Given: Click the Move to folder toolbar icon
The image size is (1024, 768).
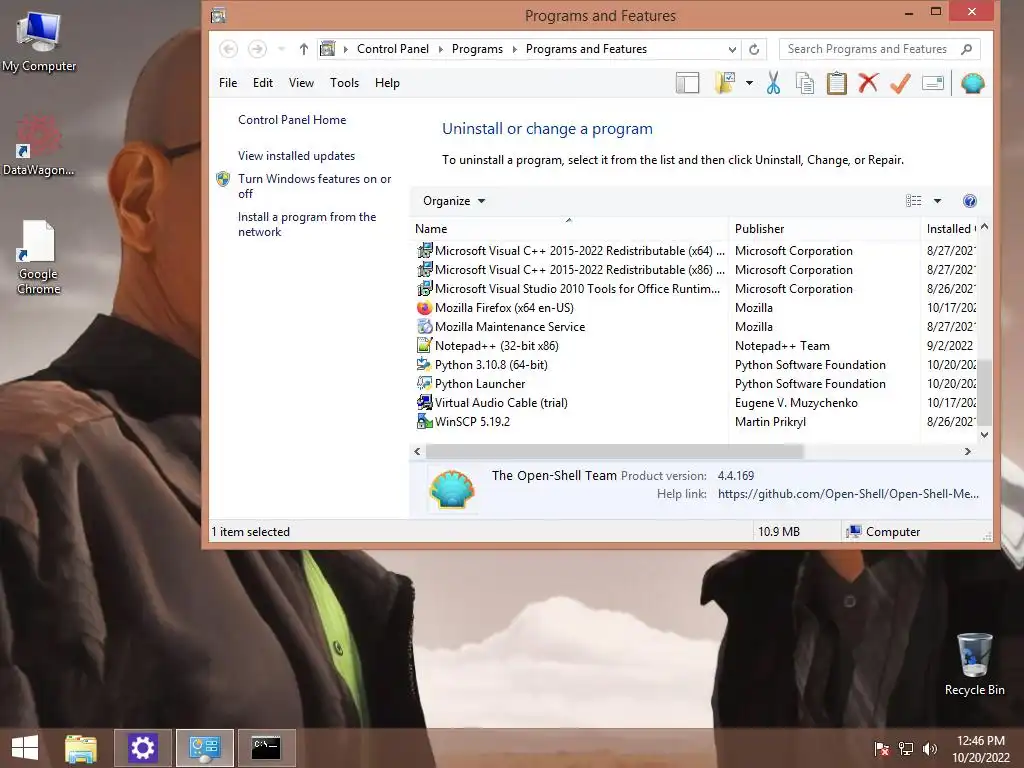Looking at the screenshot, I should pos(725,83).
